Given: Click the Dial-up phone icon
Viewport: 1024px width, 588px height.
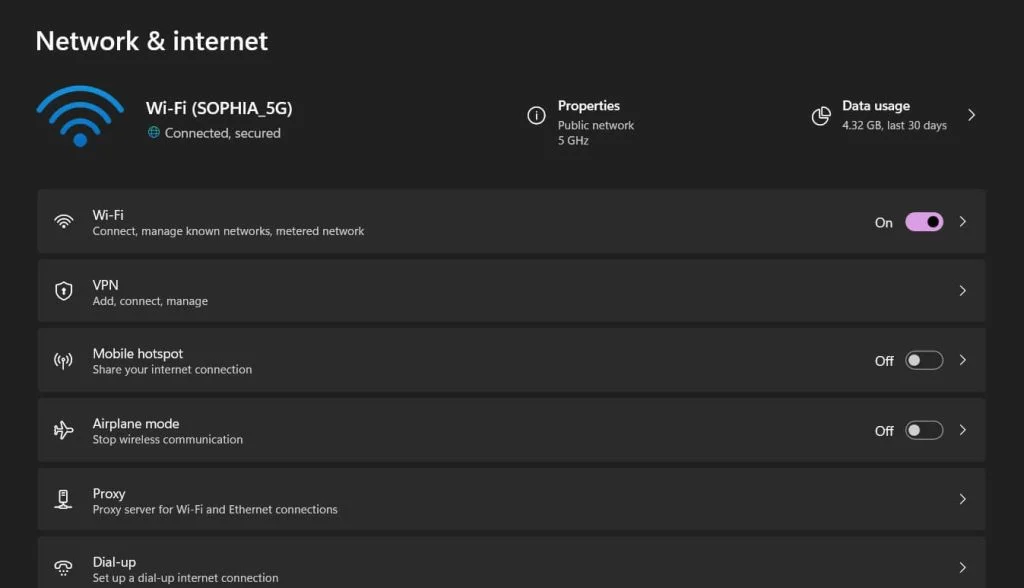Looking at the screenshot, I should (x=64, y=568).
